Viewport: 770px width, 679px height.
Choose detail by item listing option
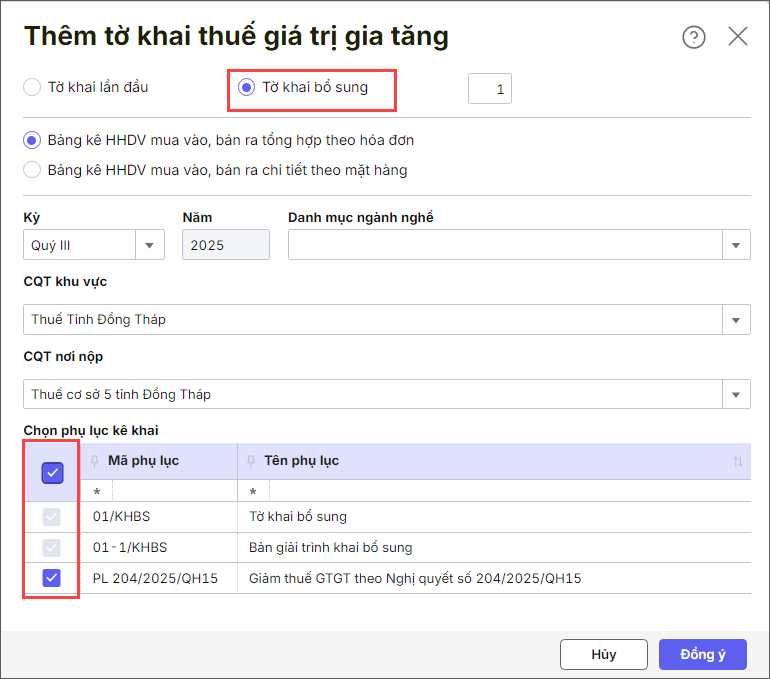[x=33, y=170]
